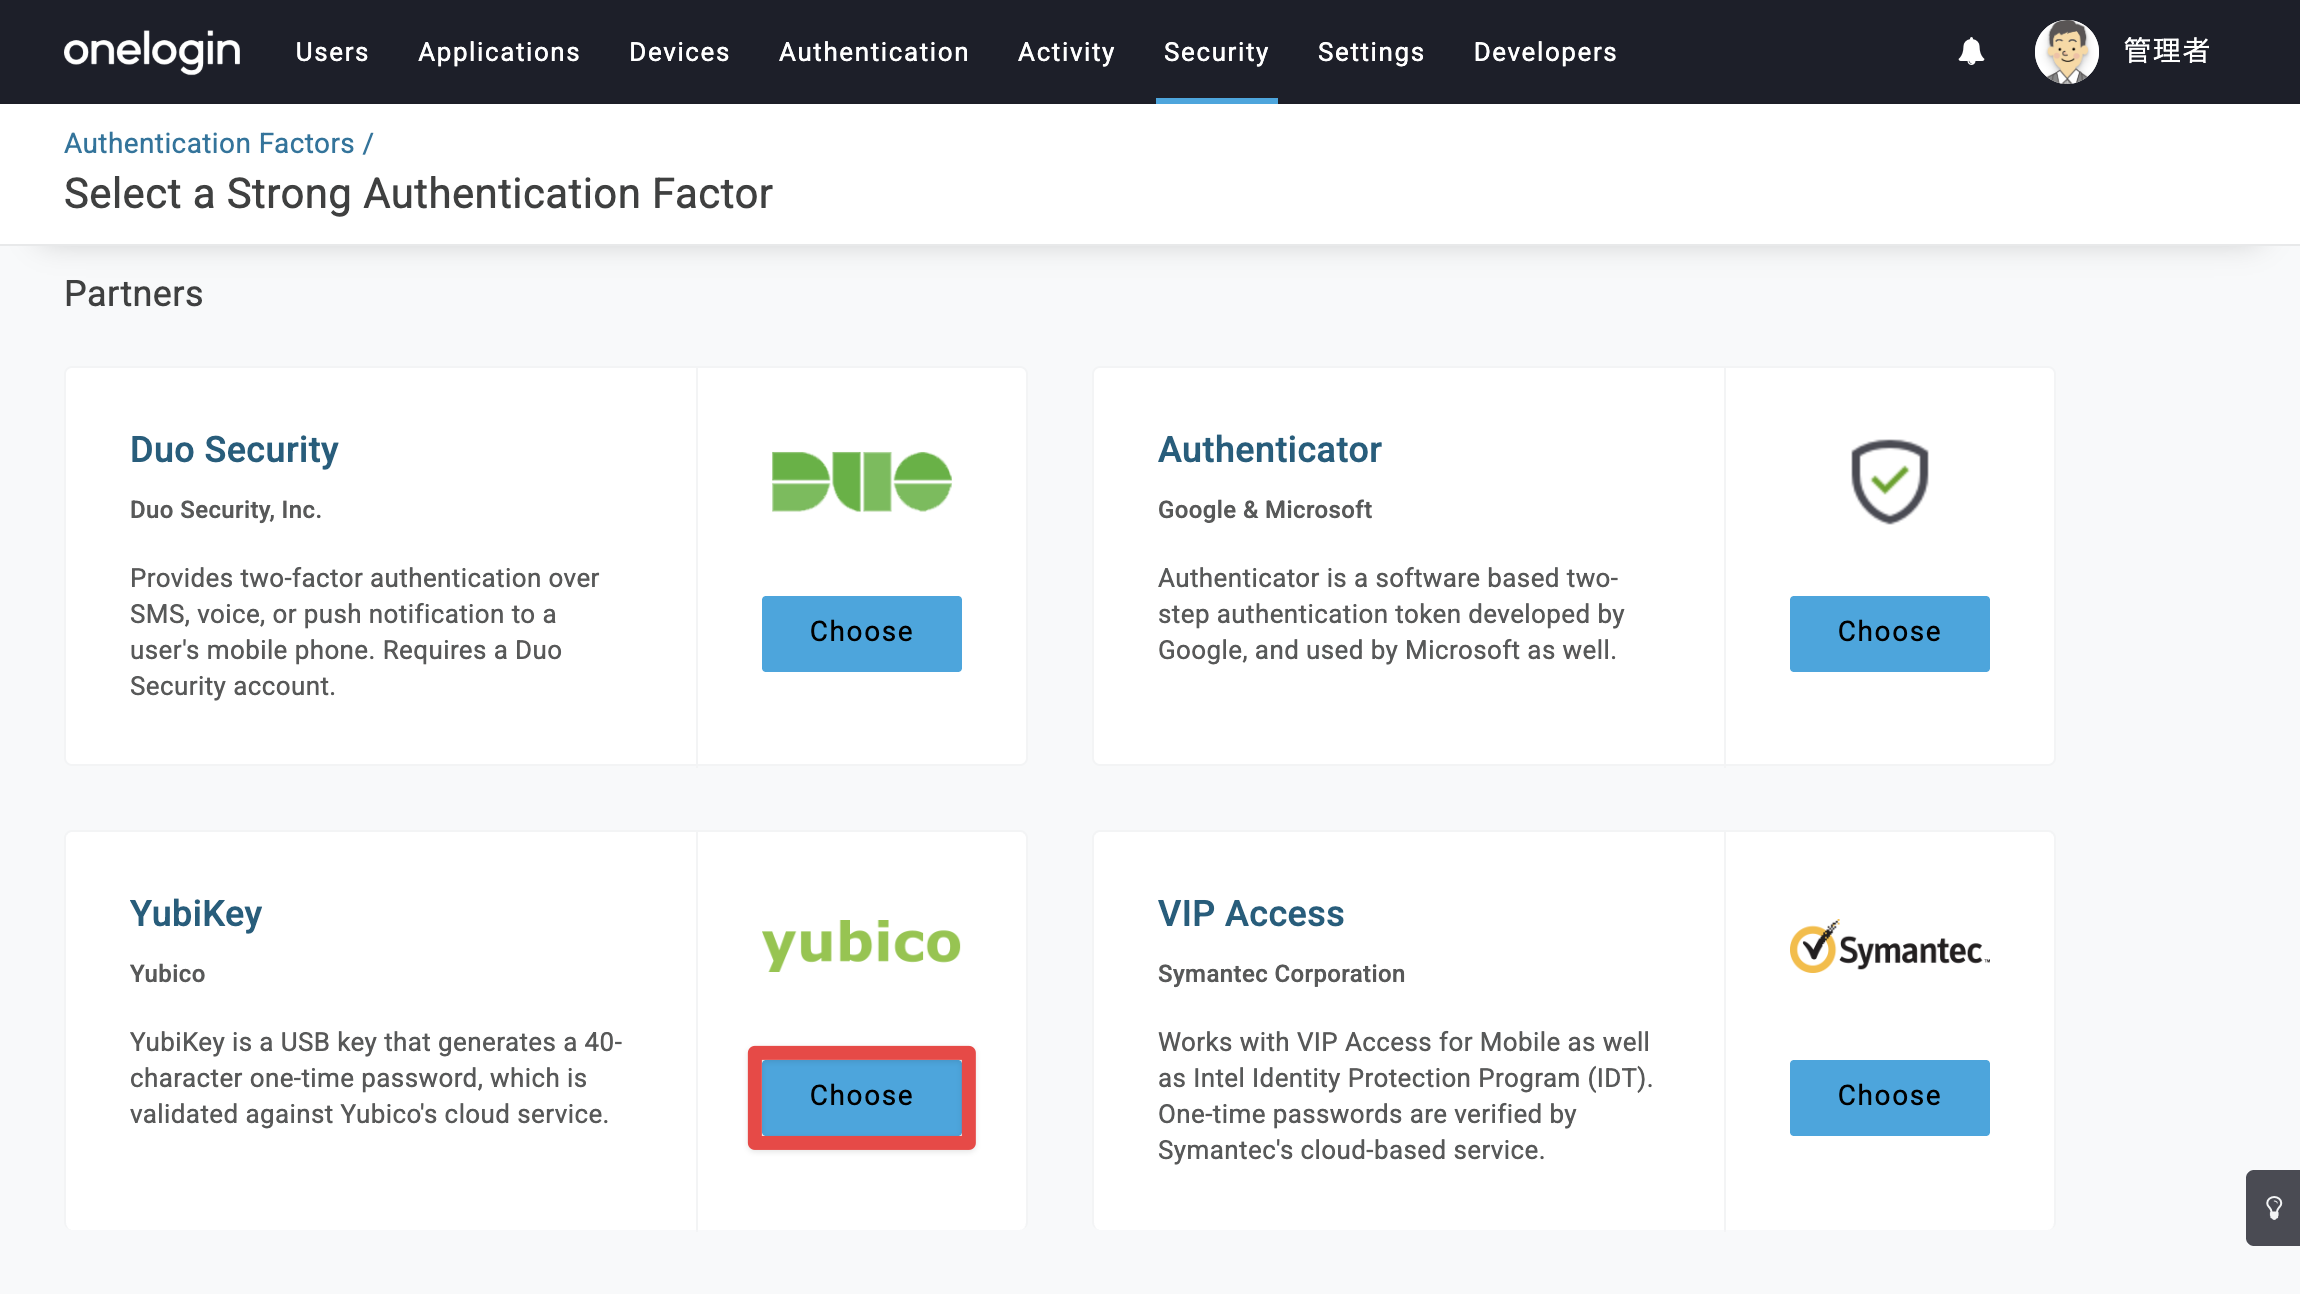Click the YubiKey description paragraph

[376, 1078]
